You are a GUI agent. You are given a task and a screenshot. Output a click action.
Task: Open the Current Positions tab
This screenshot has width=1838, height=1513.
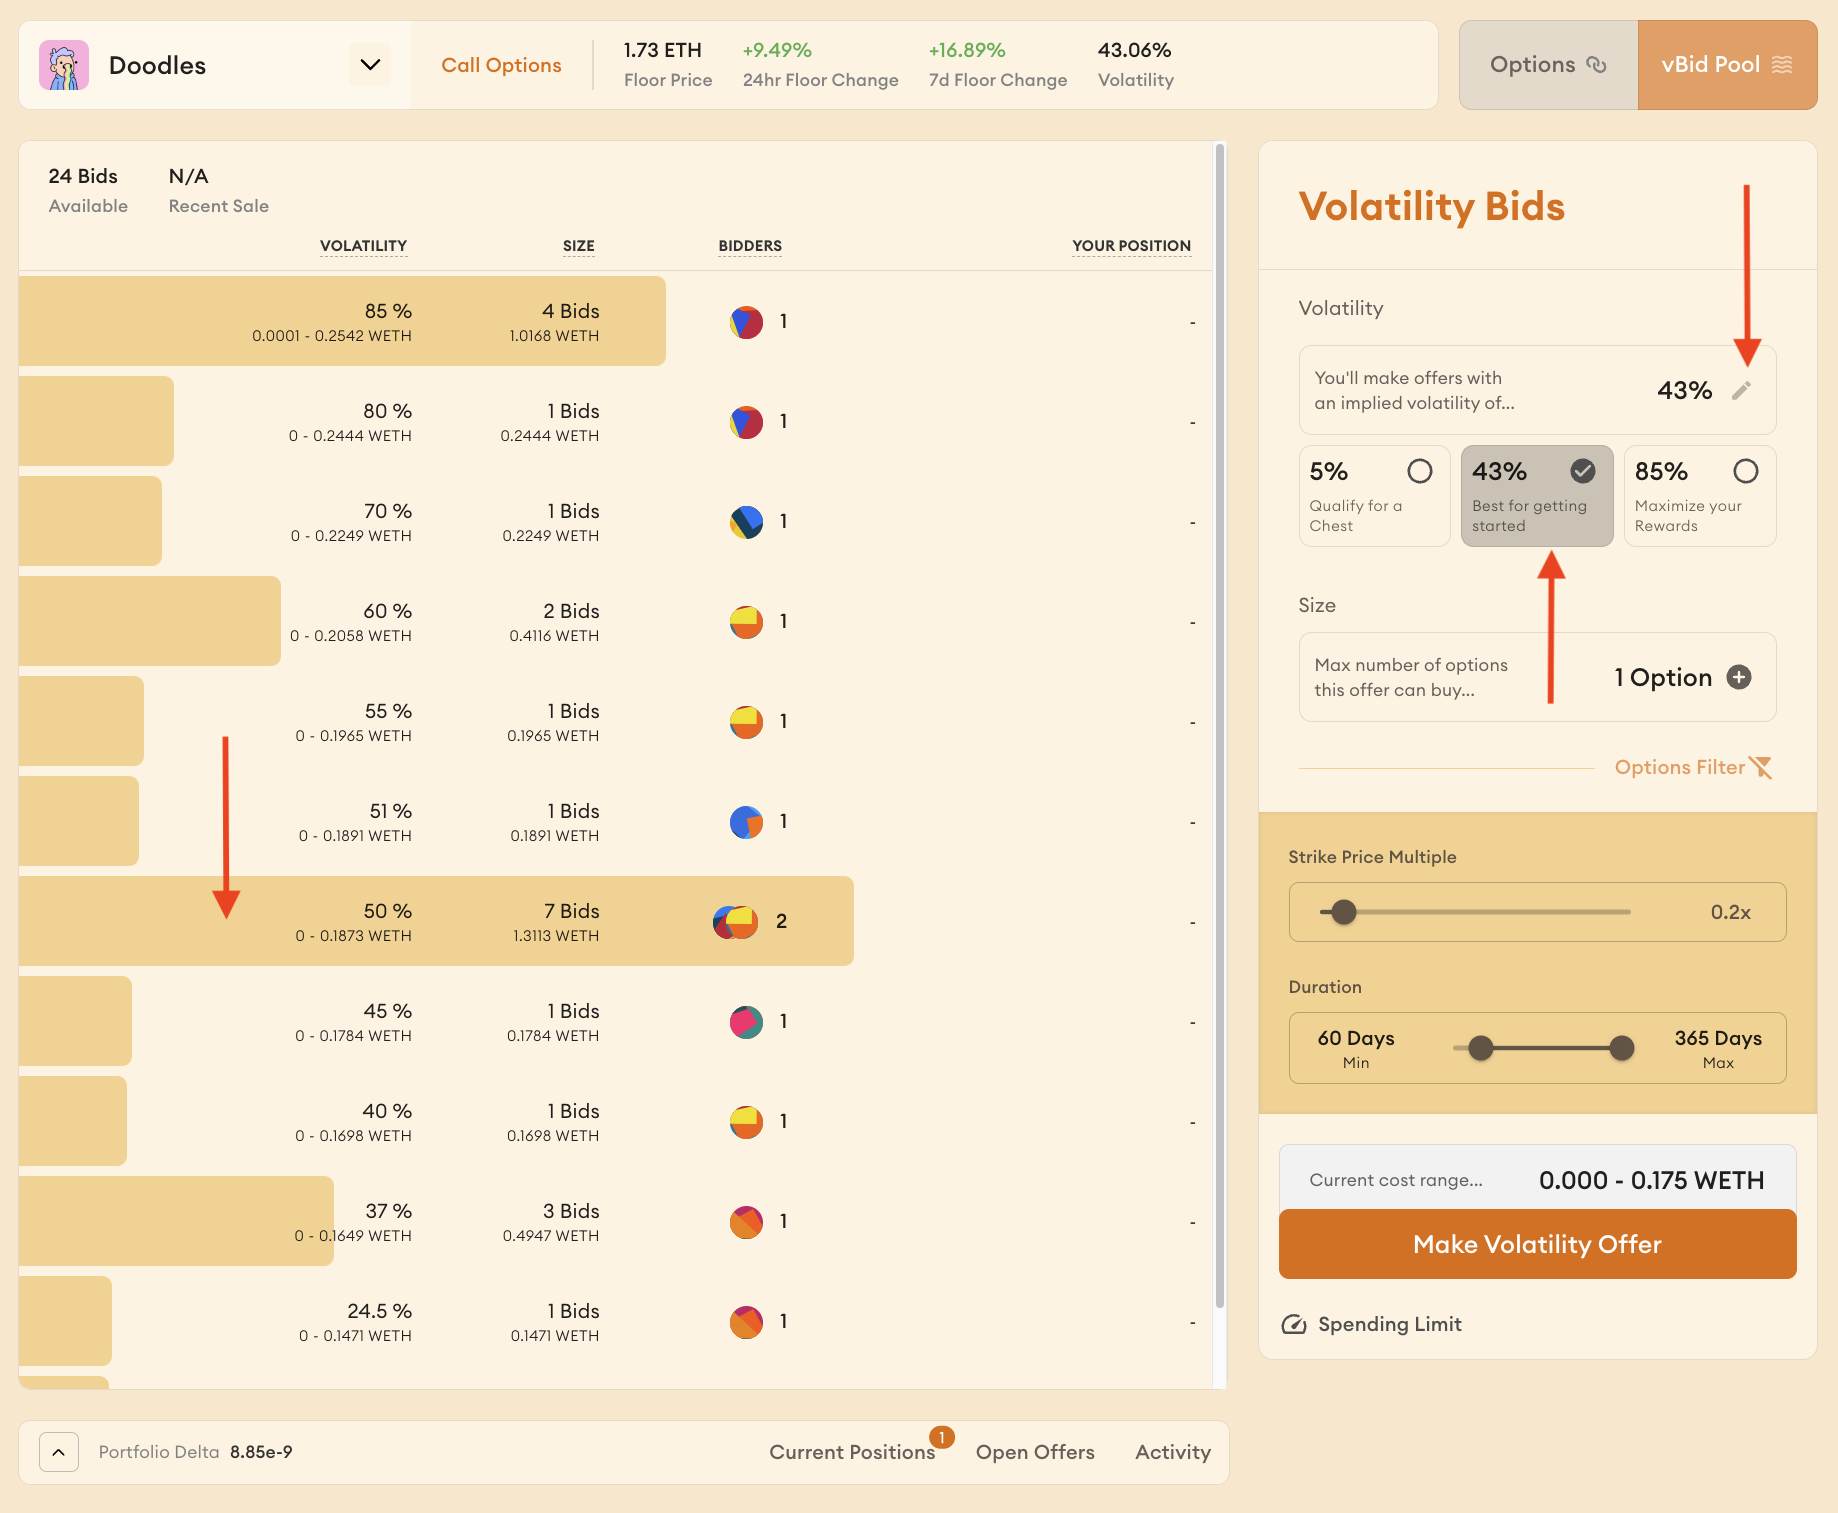[851, 1452]
